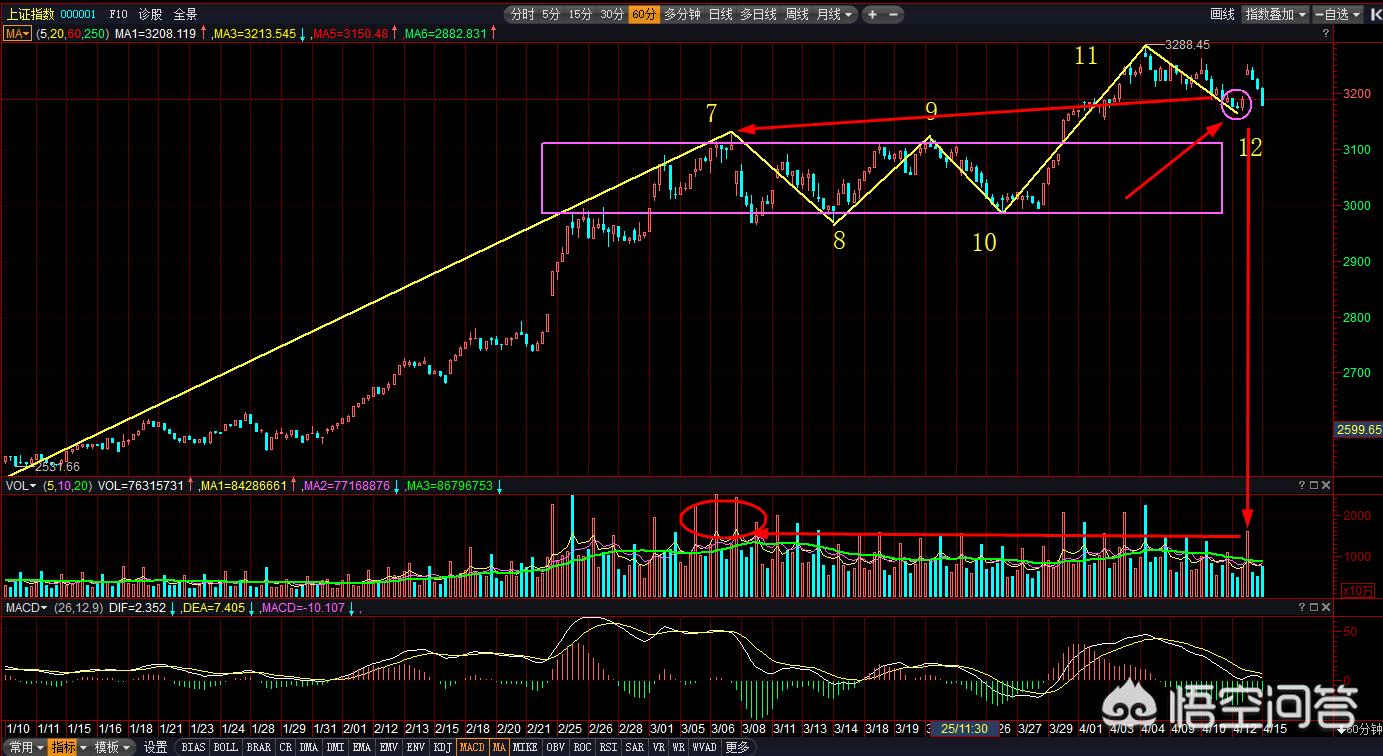Click the MACD parameters (26,12,9)
Screen dimensions: 1383x756
tap(80, 607)
